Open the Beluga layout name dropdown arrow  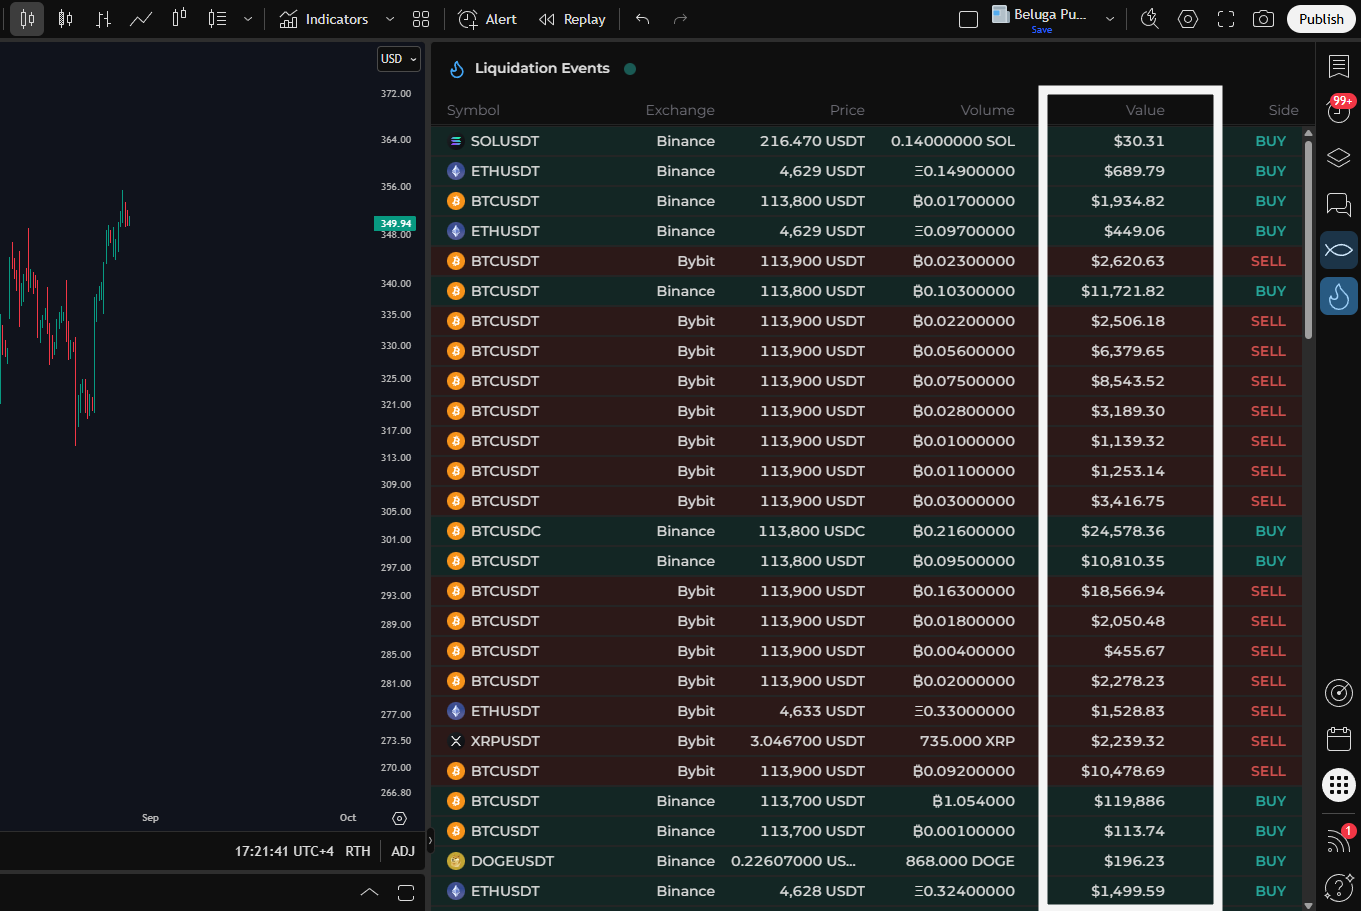(1110, 19)
